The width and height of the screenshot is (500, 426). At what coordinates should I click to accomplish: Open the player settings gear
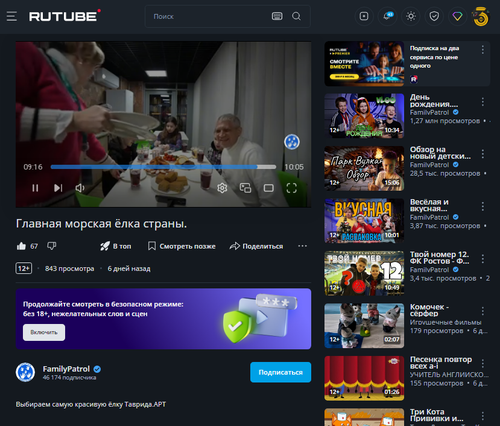222,188
